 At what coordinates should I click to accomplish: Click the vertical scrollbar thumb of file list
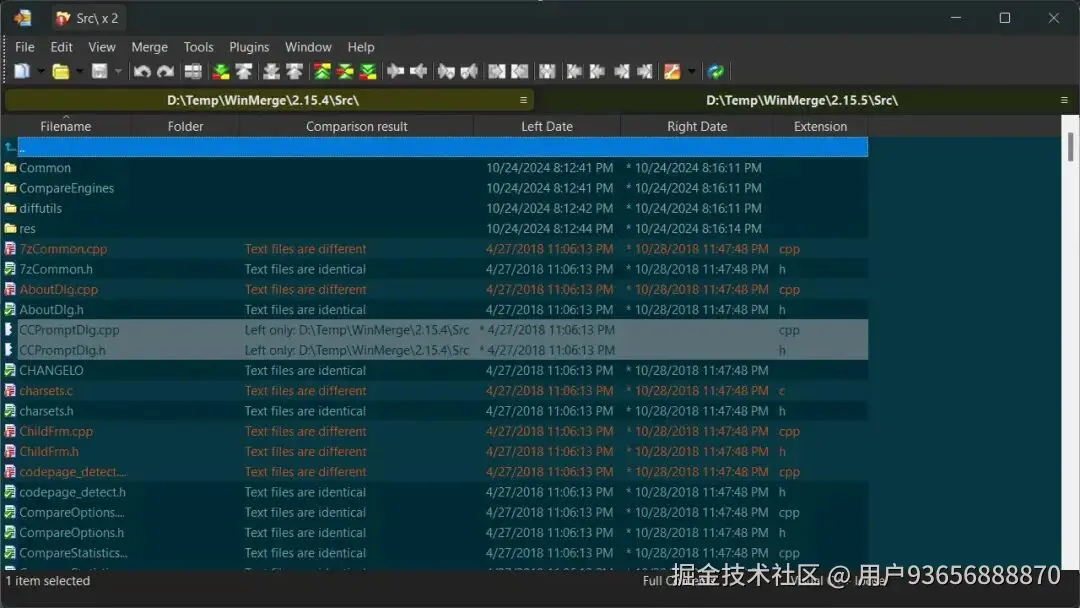click(x=1070, y=146)
